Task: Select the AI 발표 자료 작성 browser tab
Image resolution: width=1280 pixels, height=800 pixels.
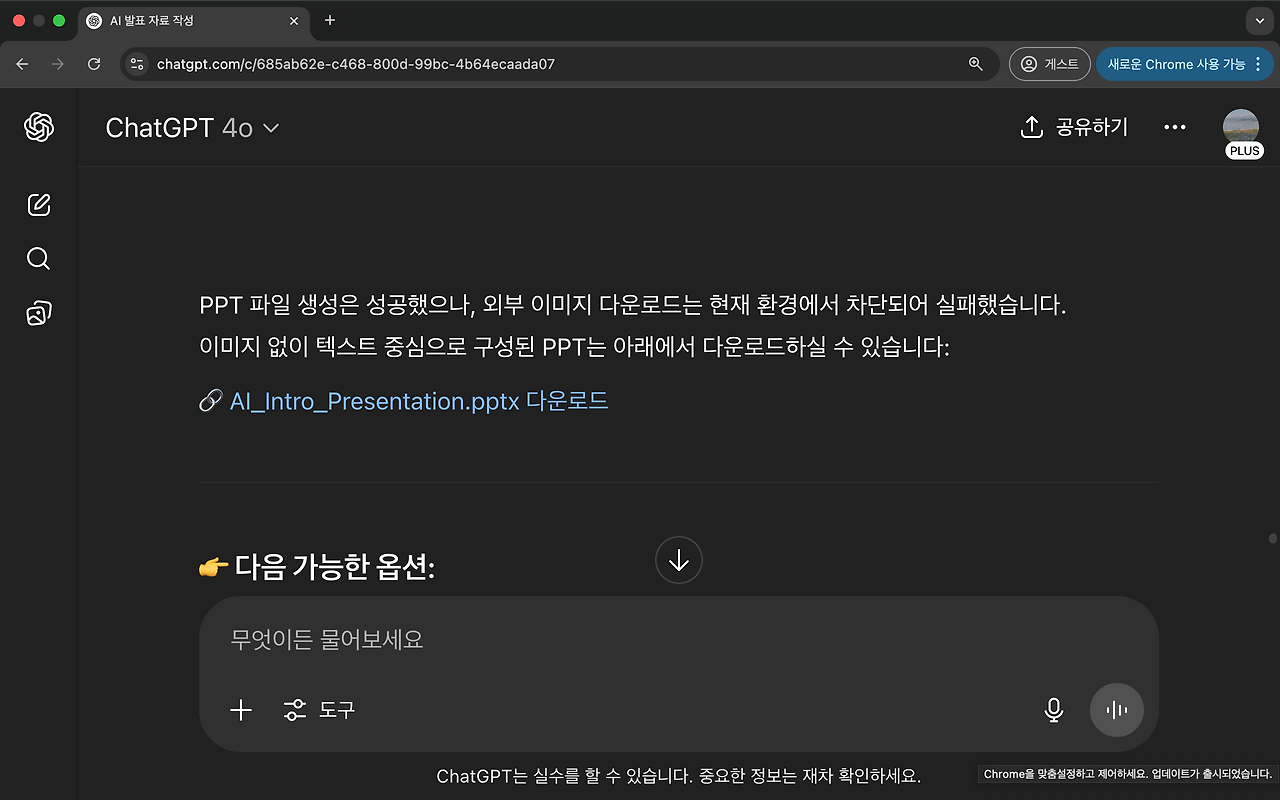Action: [180, 20]
